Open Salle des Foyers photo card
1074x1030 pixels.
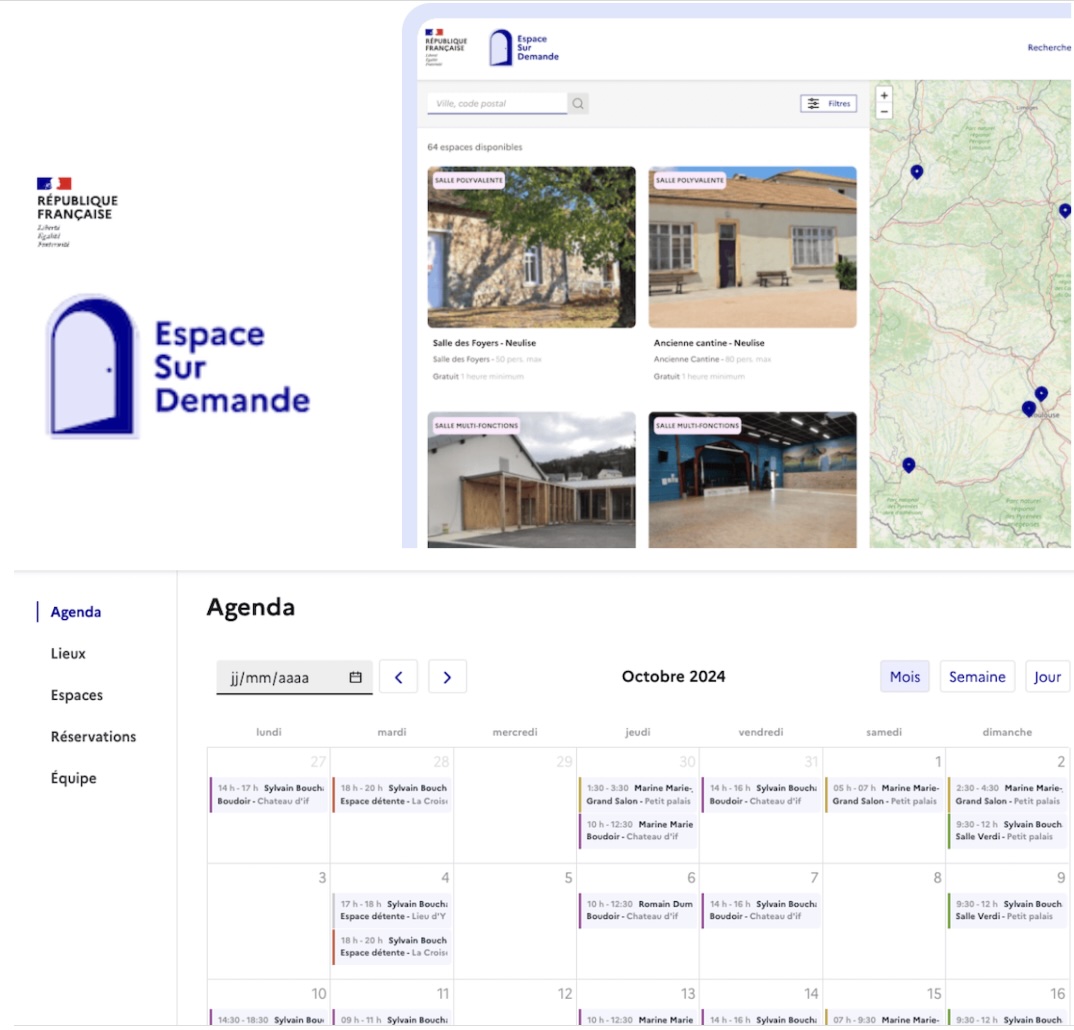[x=531, y=247]
